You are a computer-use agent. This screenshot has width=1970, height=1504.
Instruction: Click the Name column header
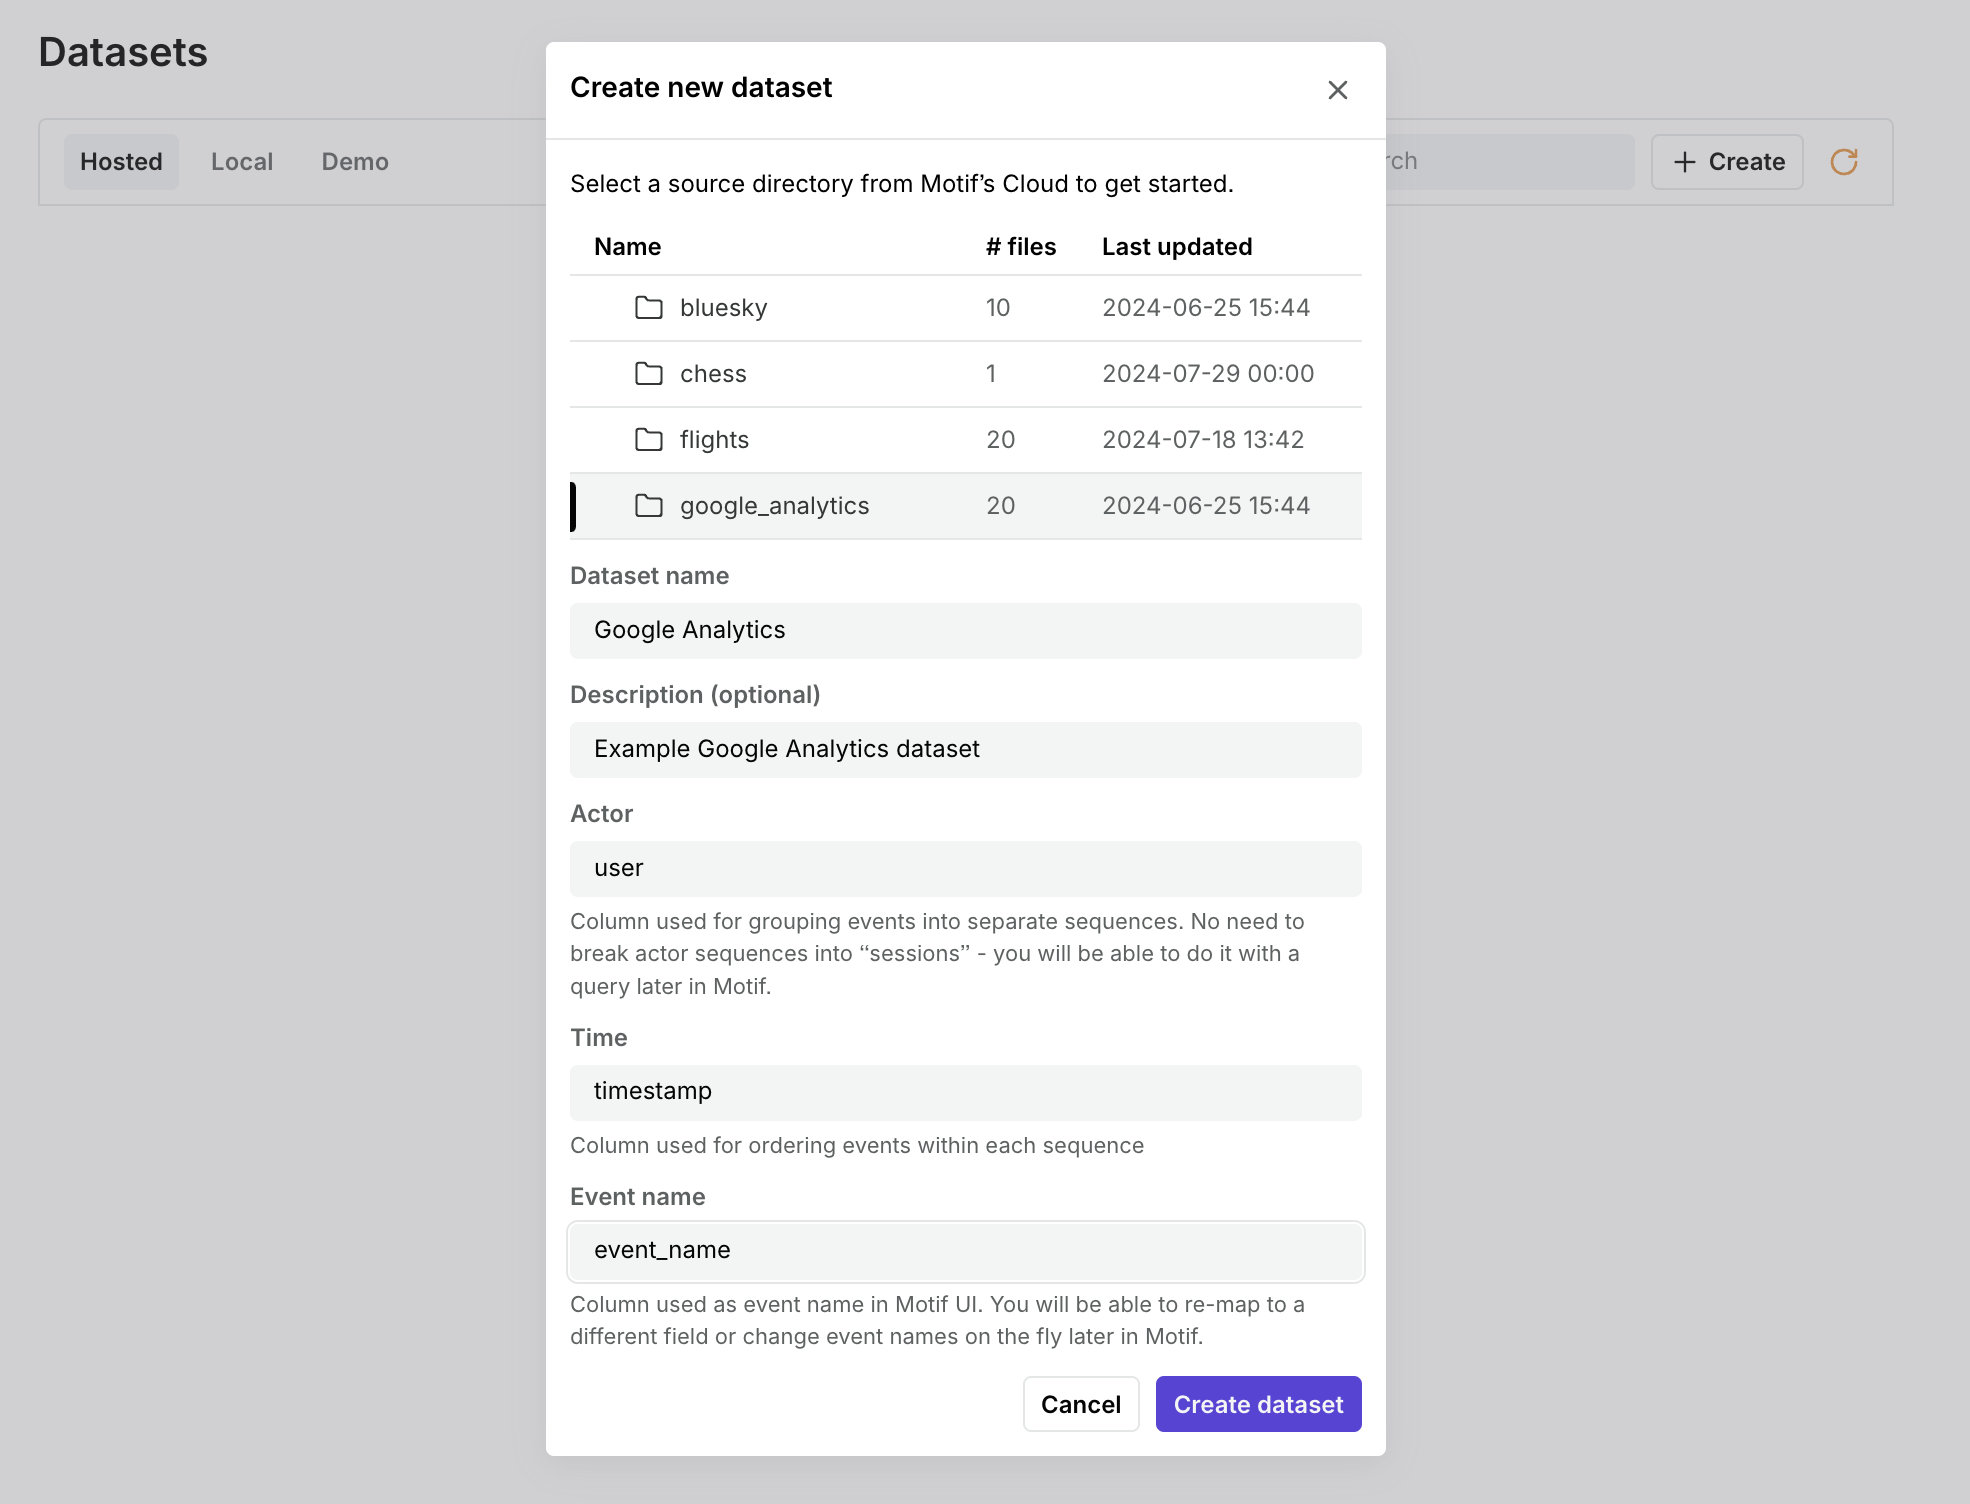pyautogui.click(x=627, y=247)
